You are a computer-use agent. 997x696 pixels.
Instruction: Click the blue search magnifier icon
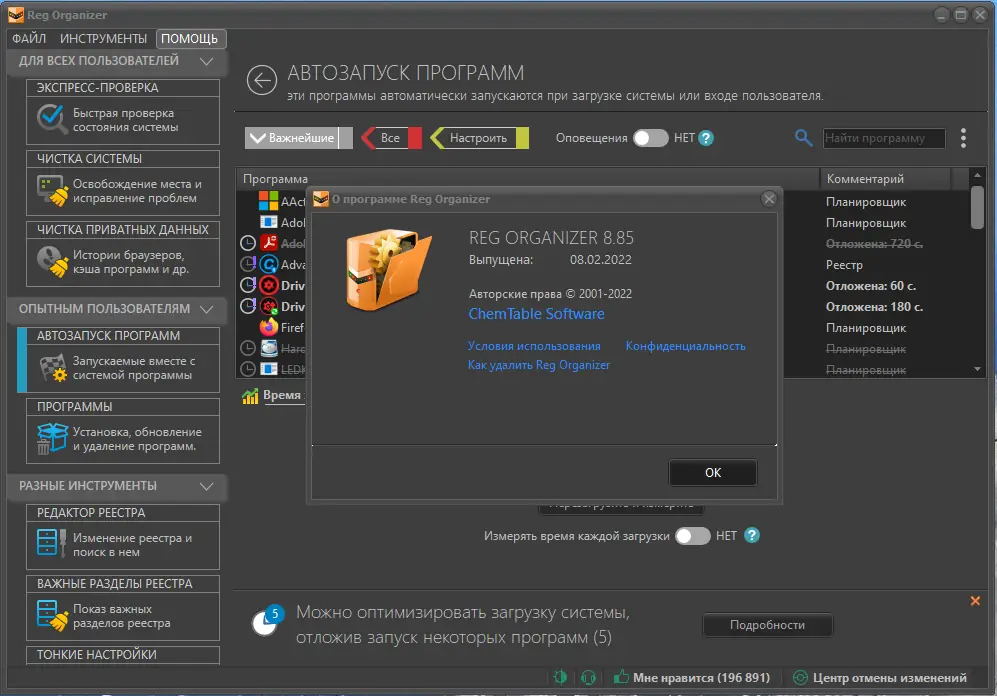point(802,137)
